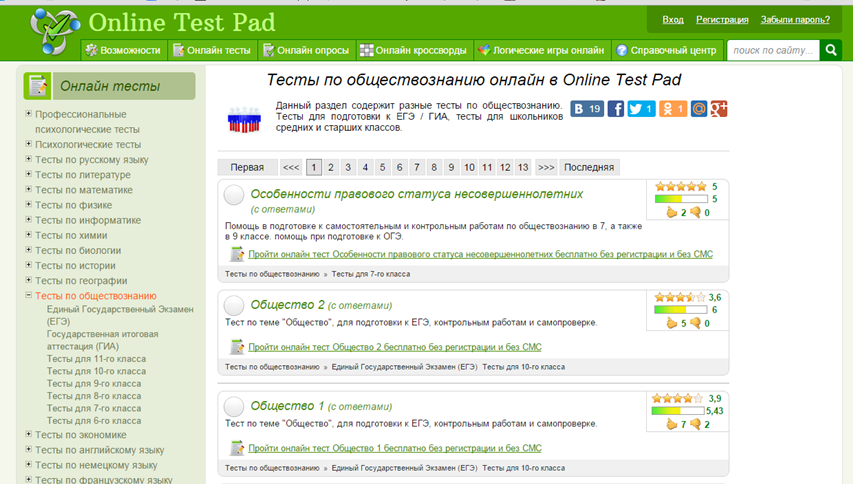Select round marker of Общество 2 test
This screenshot has width=853, height=484.
234,305
